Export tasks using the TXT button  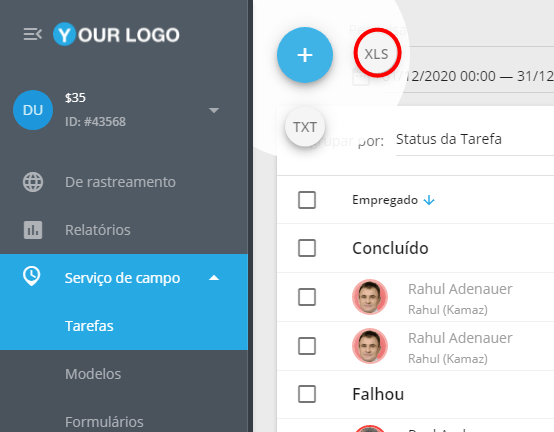tap(305, 127)
